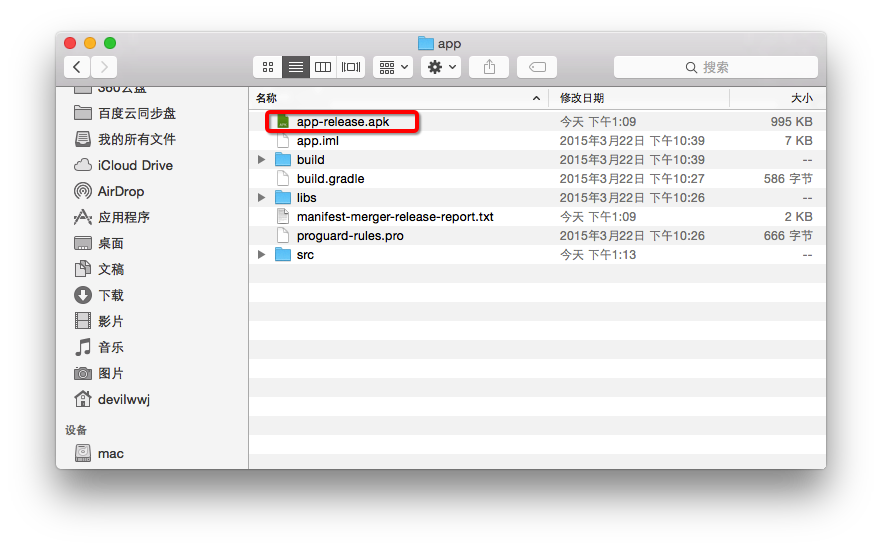Viewport: 882px width, 549px height.
Task: Expand the libs folder triangle
Action: pos(261,197)
